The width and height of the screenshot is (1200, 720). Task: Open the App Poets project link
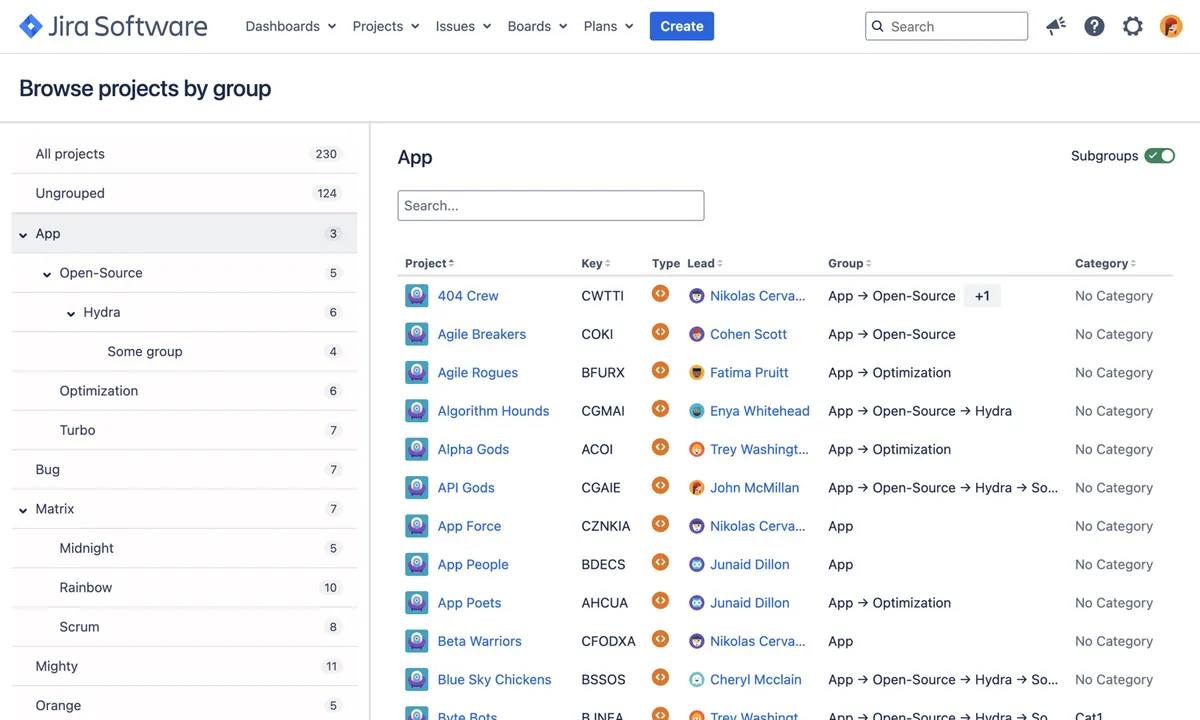(x=469, y=603)
